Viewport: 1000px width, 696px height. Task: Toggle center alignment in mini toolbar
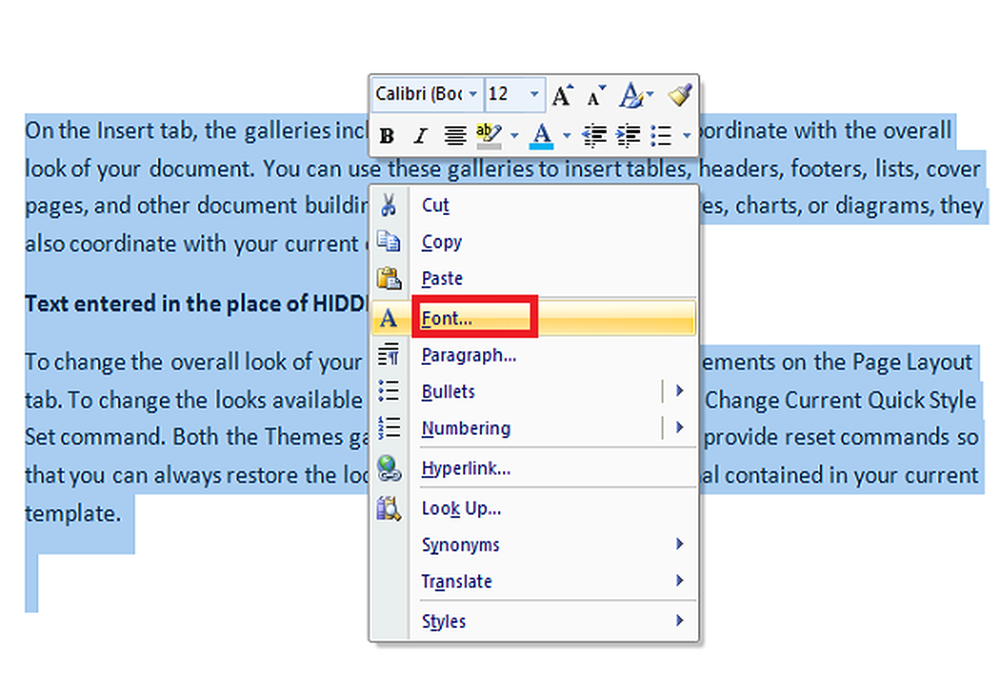coord(455,135)
